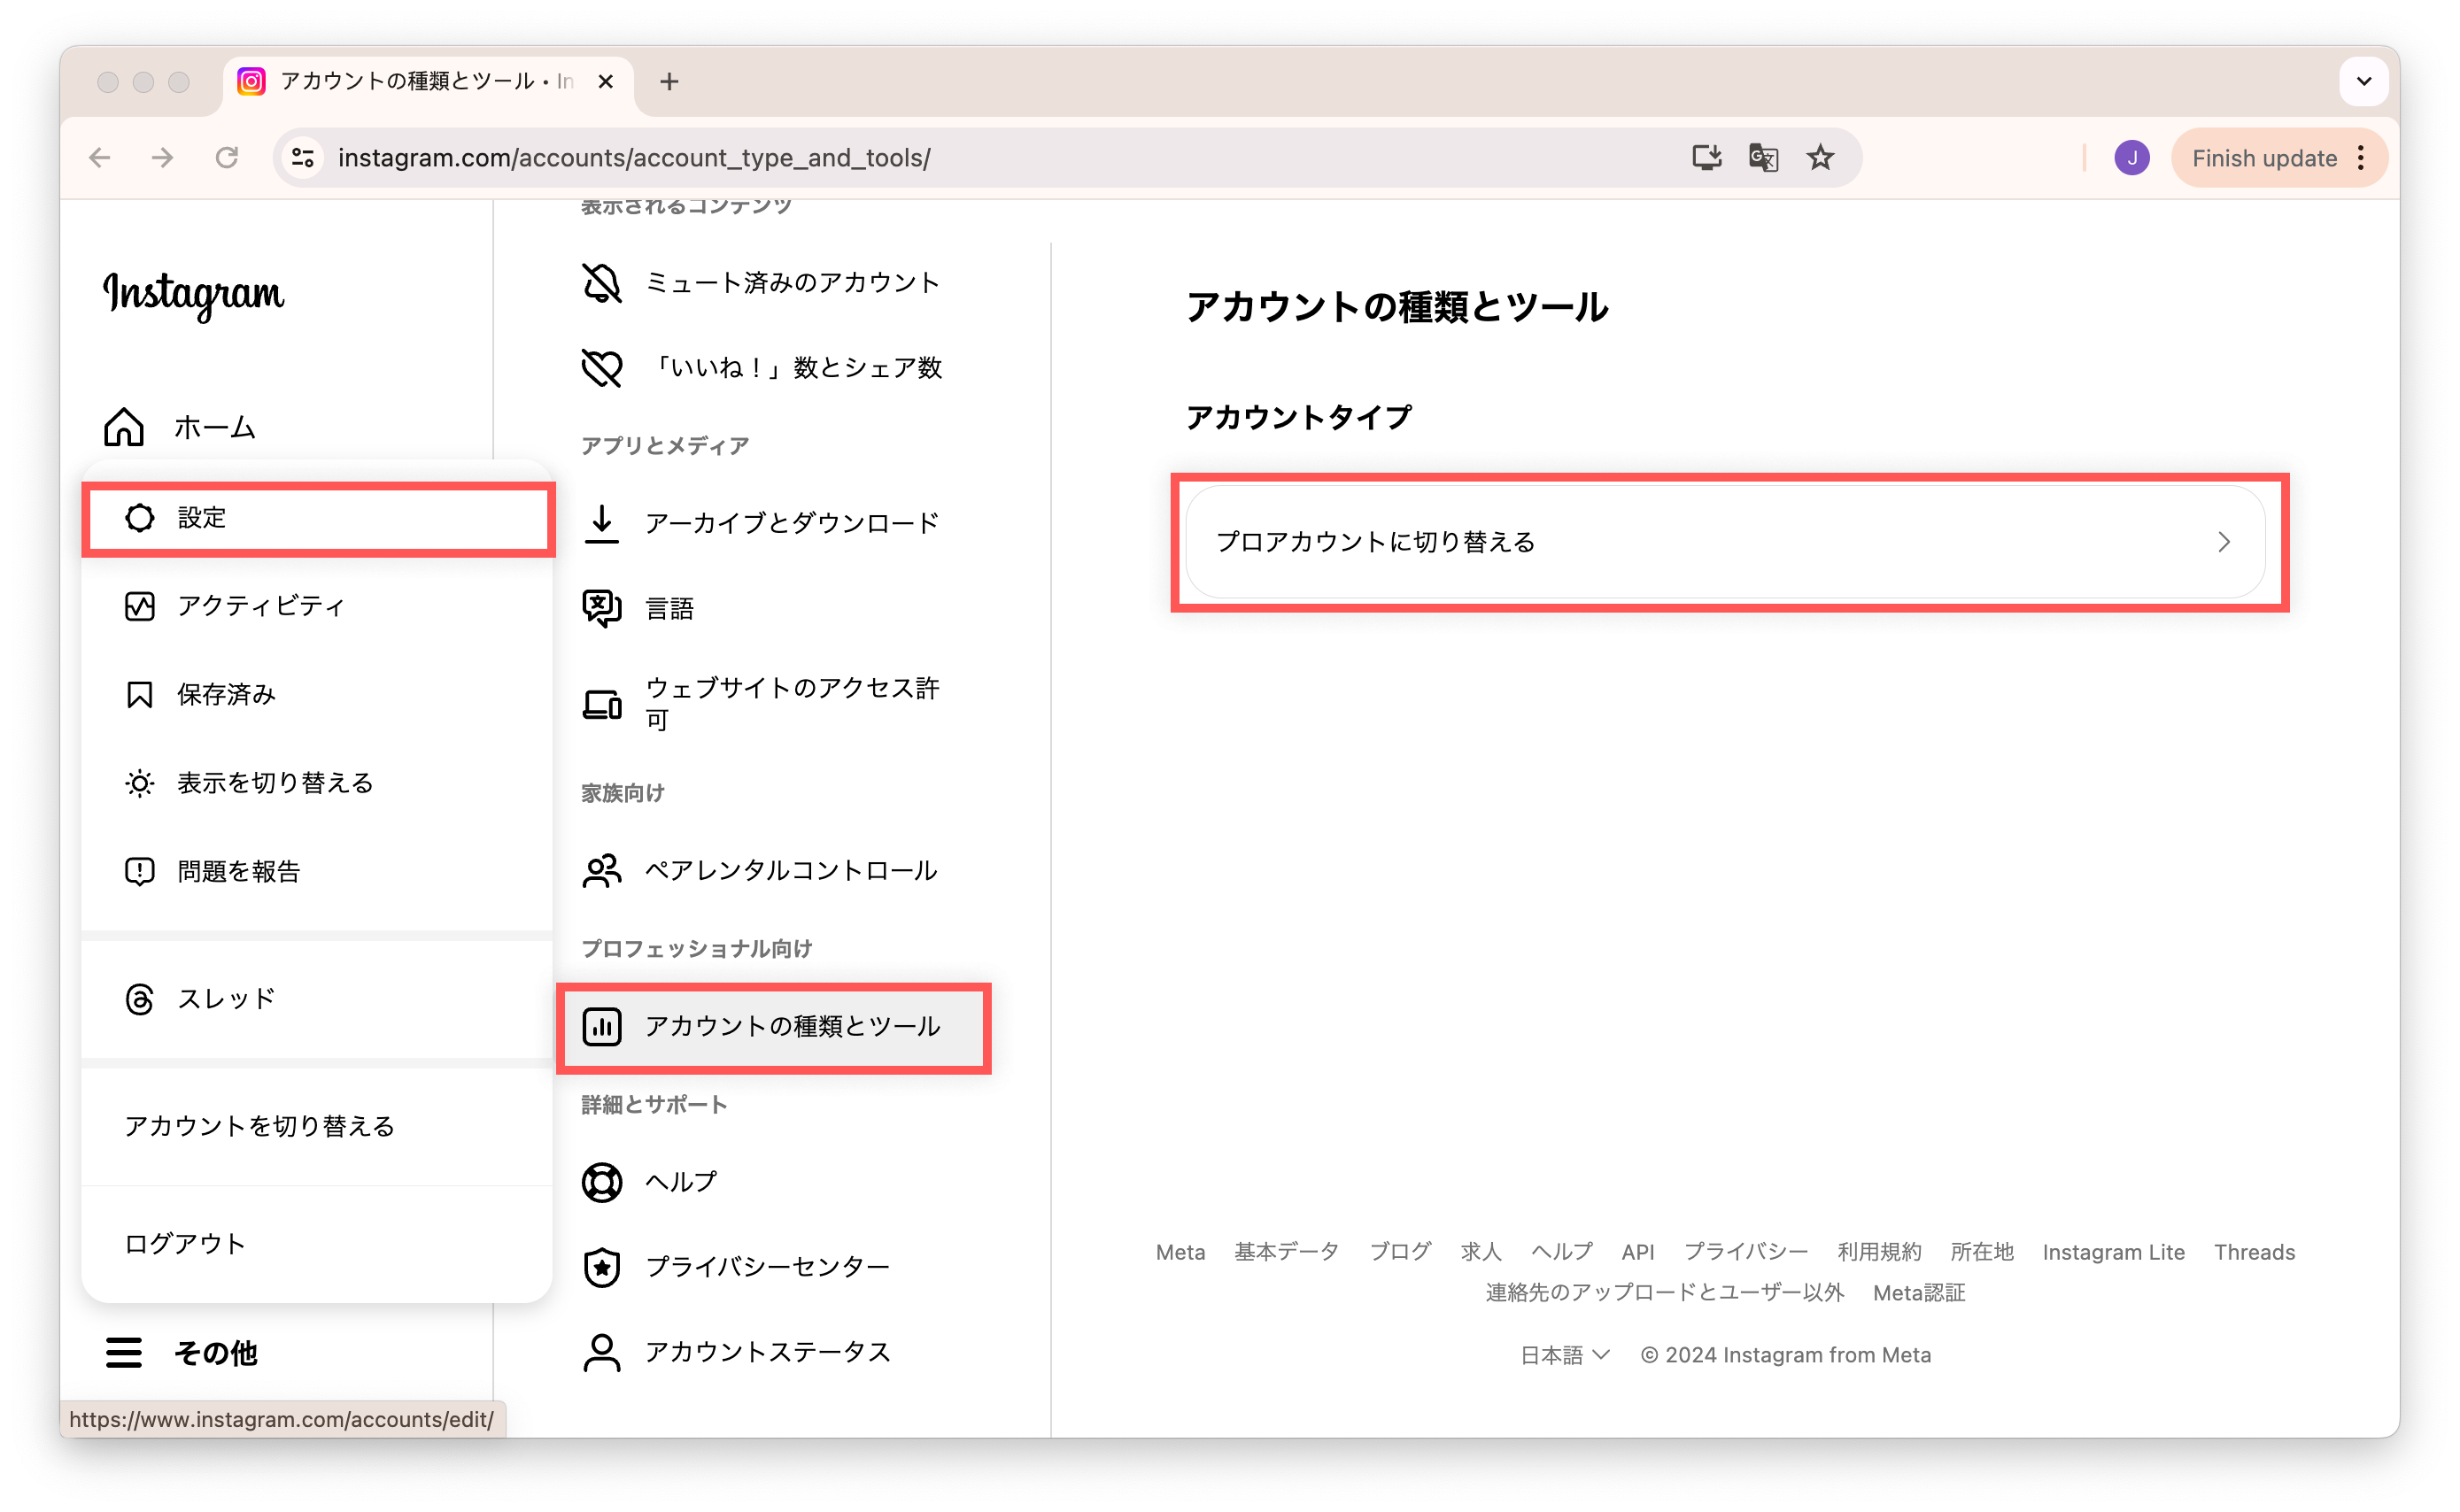Image resolution: width=2460 pixels, height=1512 pixels.
Task: Click the bar chart icon for アカウントの種類とツール
Action: pyautogui.click(x=602, y=1027)
